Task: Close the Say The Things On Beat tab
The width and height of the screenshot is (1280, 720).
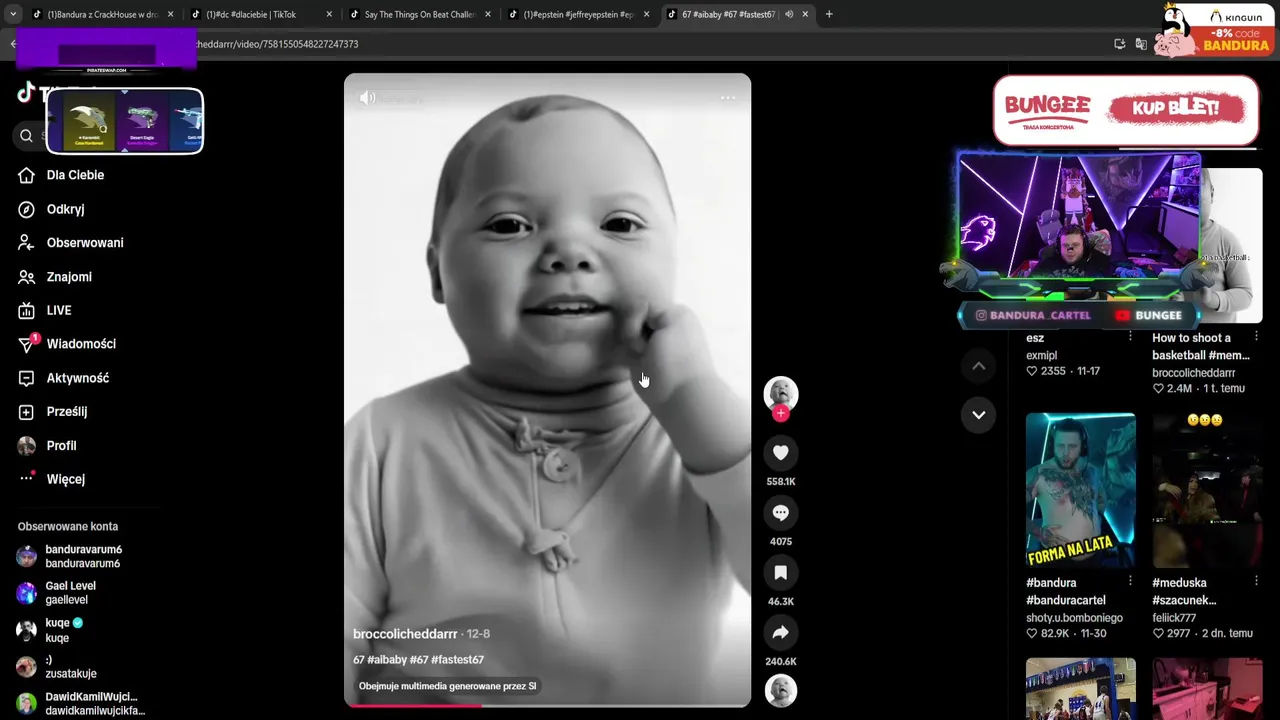Action: coord(488,15)
